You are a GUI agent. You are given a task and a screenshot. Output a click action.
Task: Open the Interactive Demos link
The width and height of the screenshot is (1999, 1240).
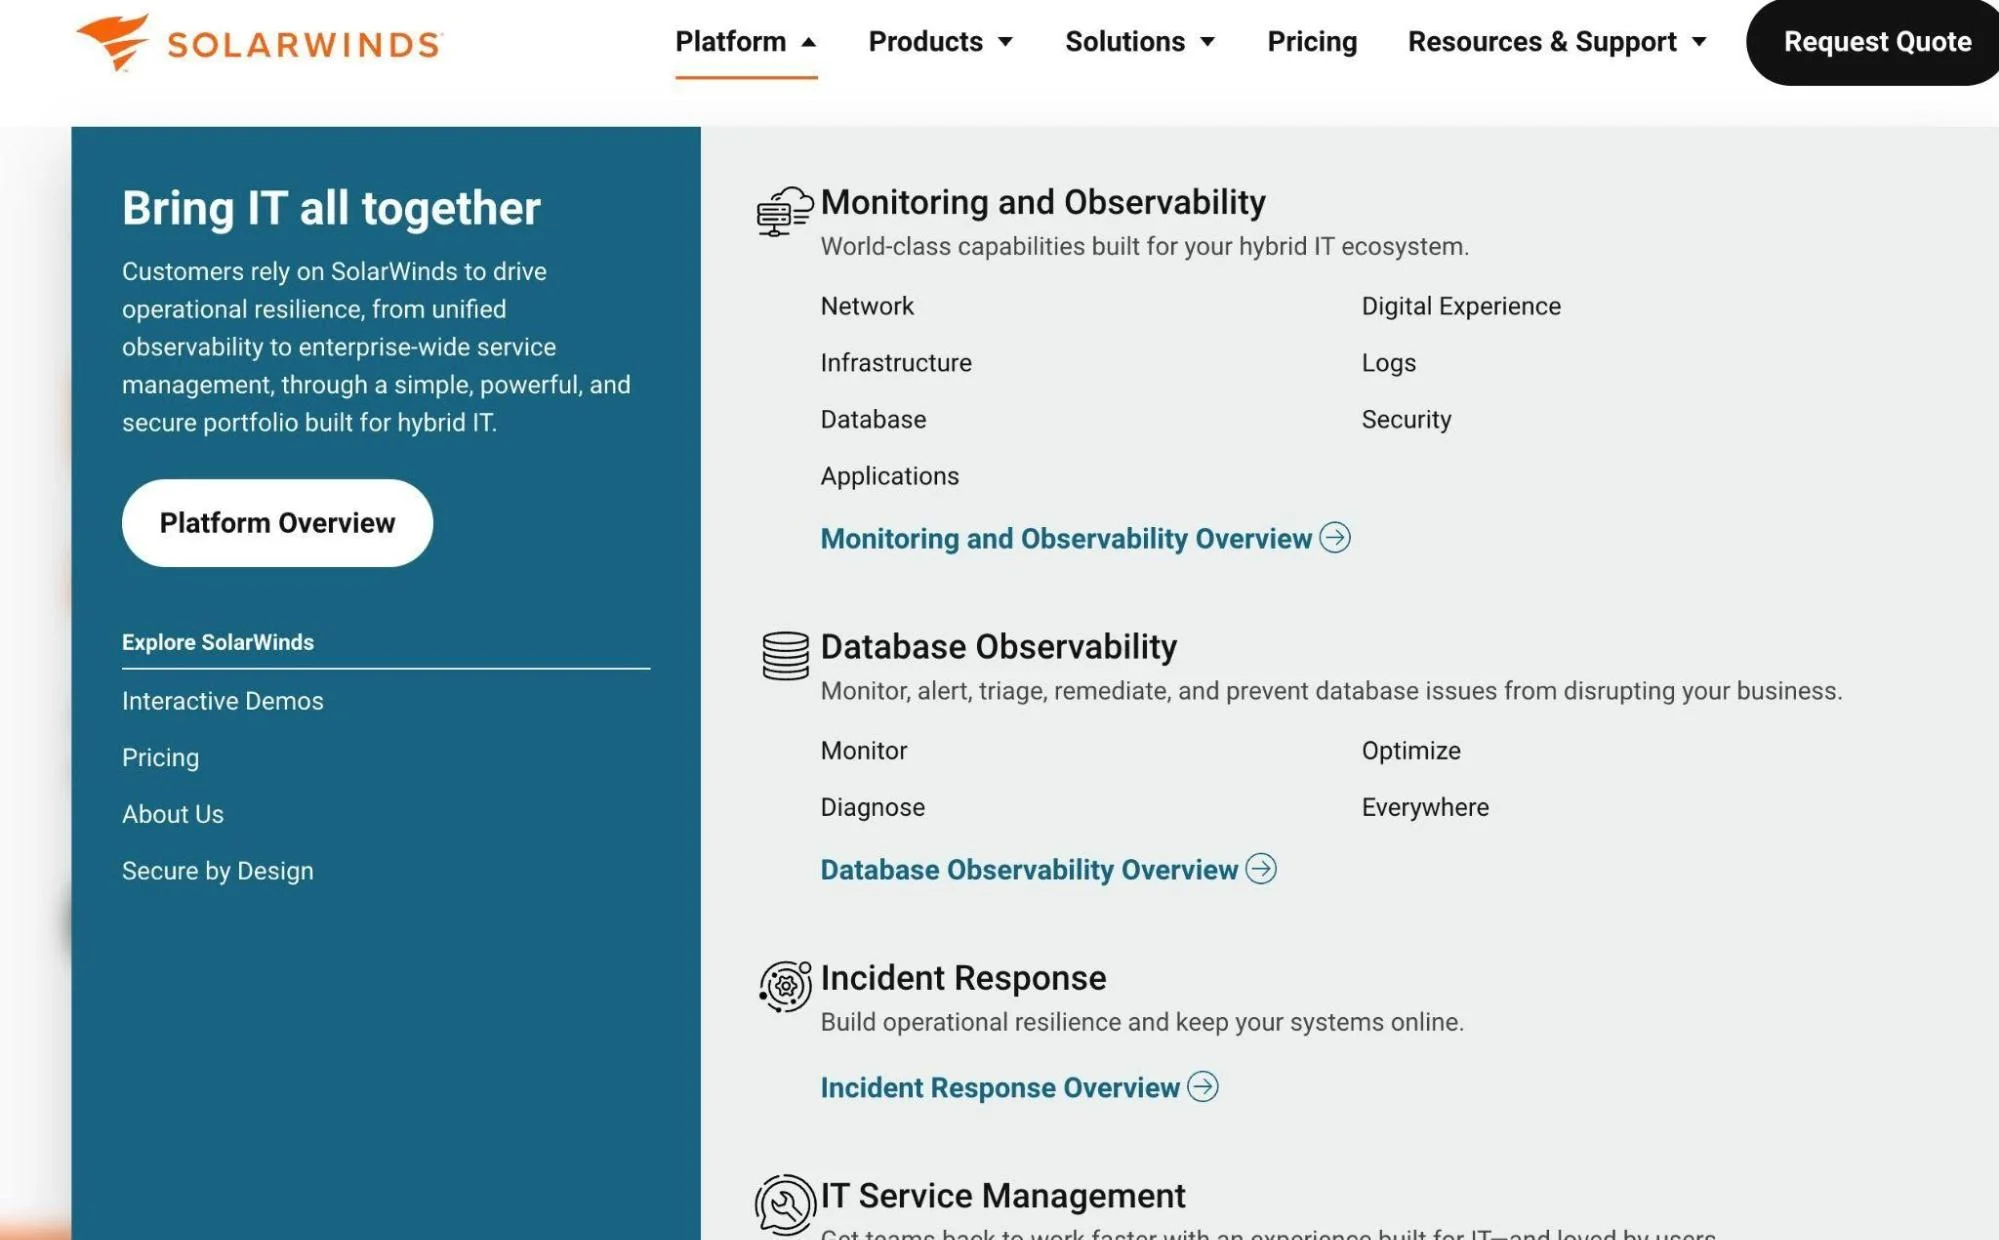click(222, 701)
